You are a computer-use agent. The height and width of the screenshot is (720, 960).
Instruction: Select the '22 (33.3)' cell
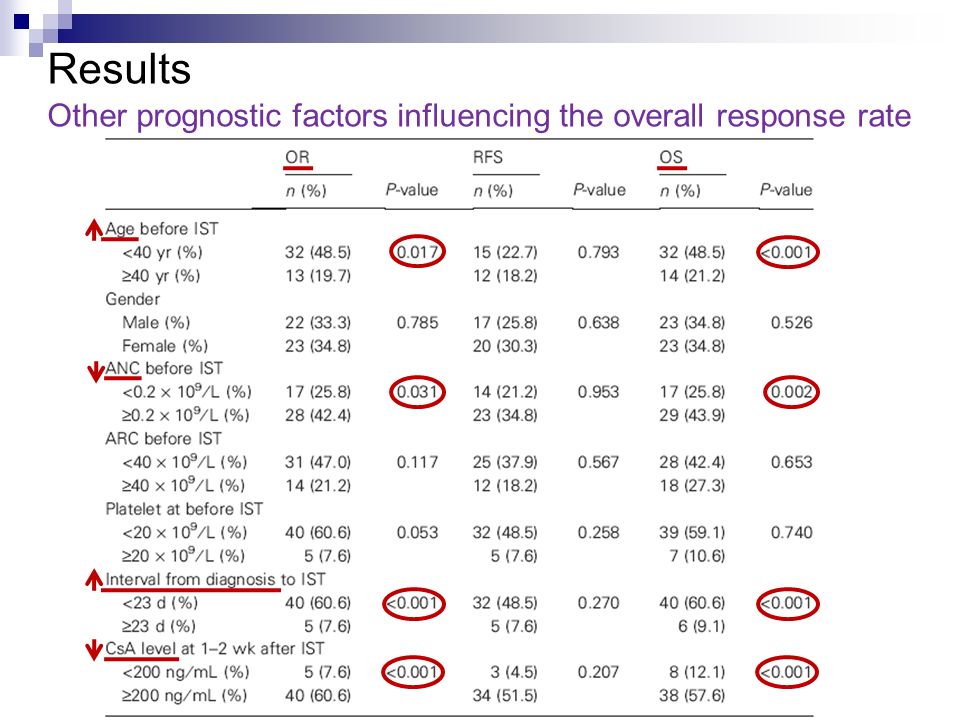pyautogui.click(x=318, y=323)
